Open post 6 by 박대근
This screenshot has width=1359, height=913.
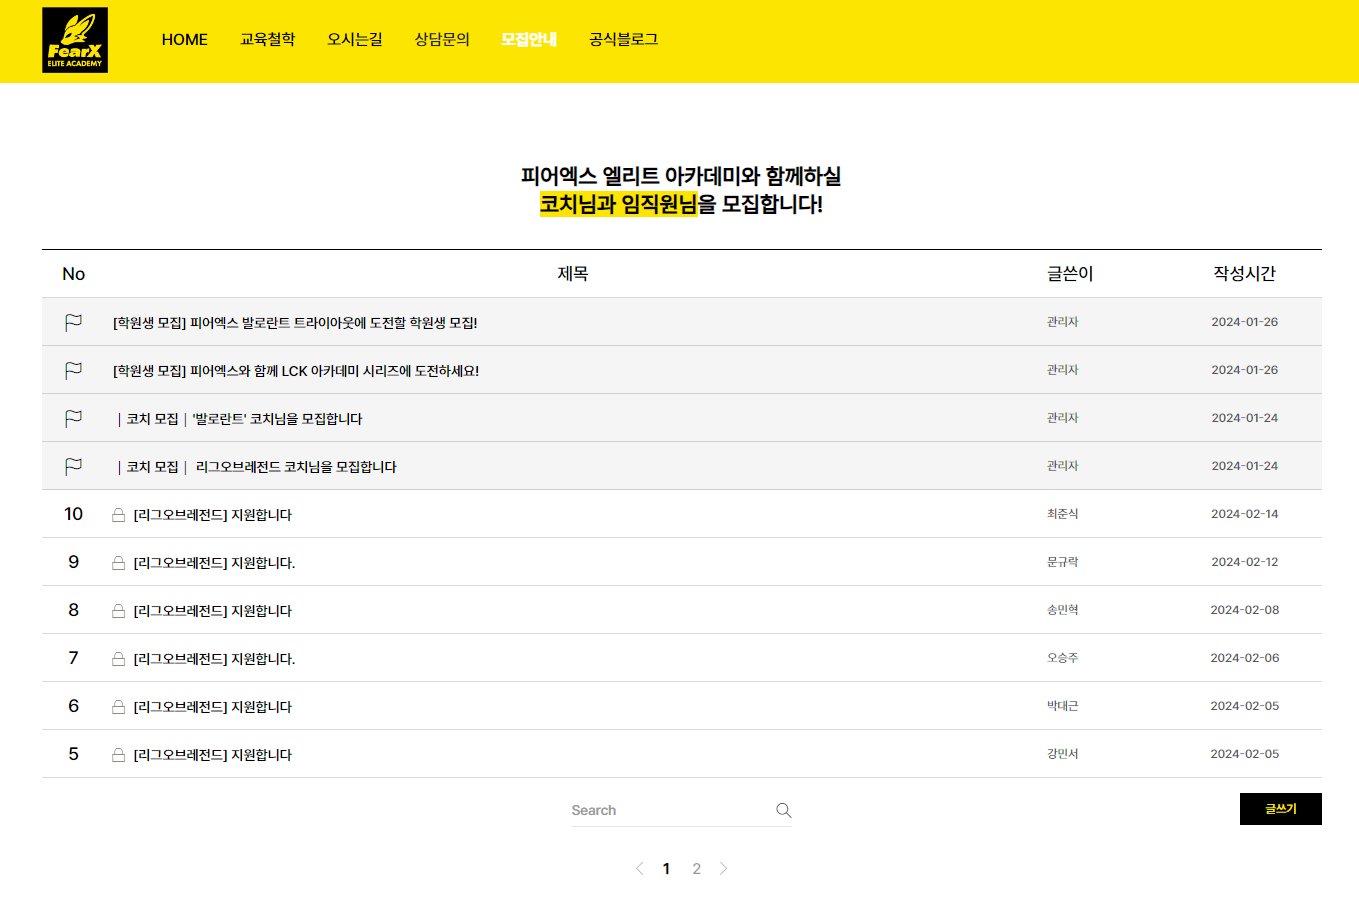pyautogui.click(x=213, y=707)
